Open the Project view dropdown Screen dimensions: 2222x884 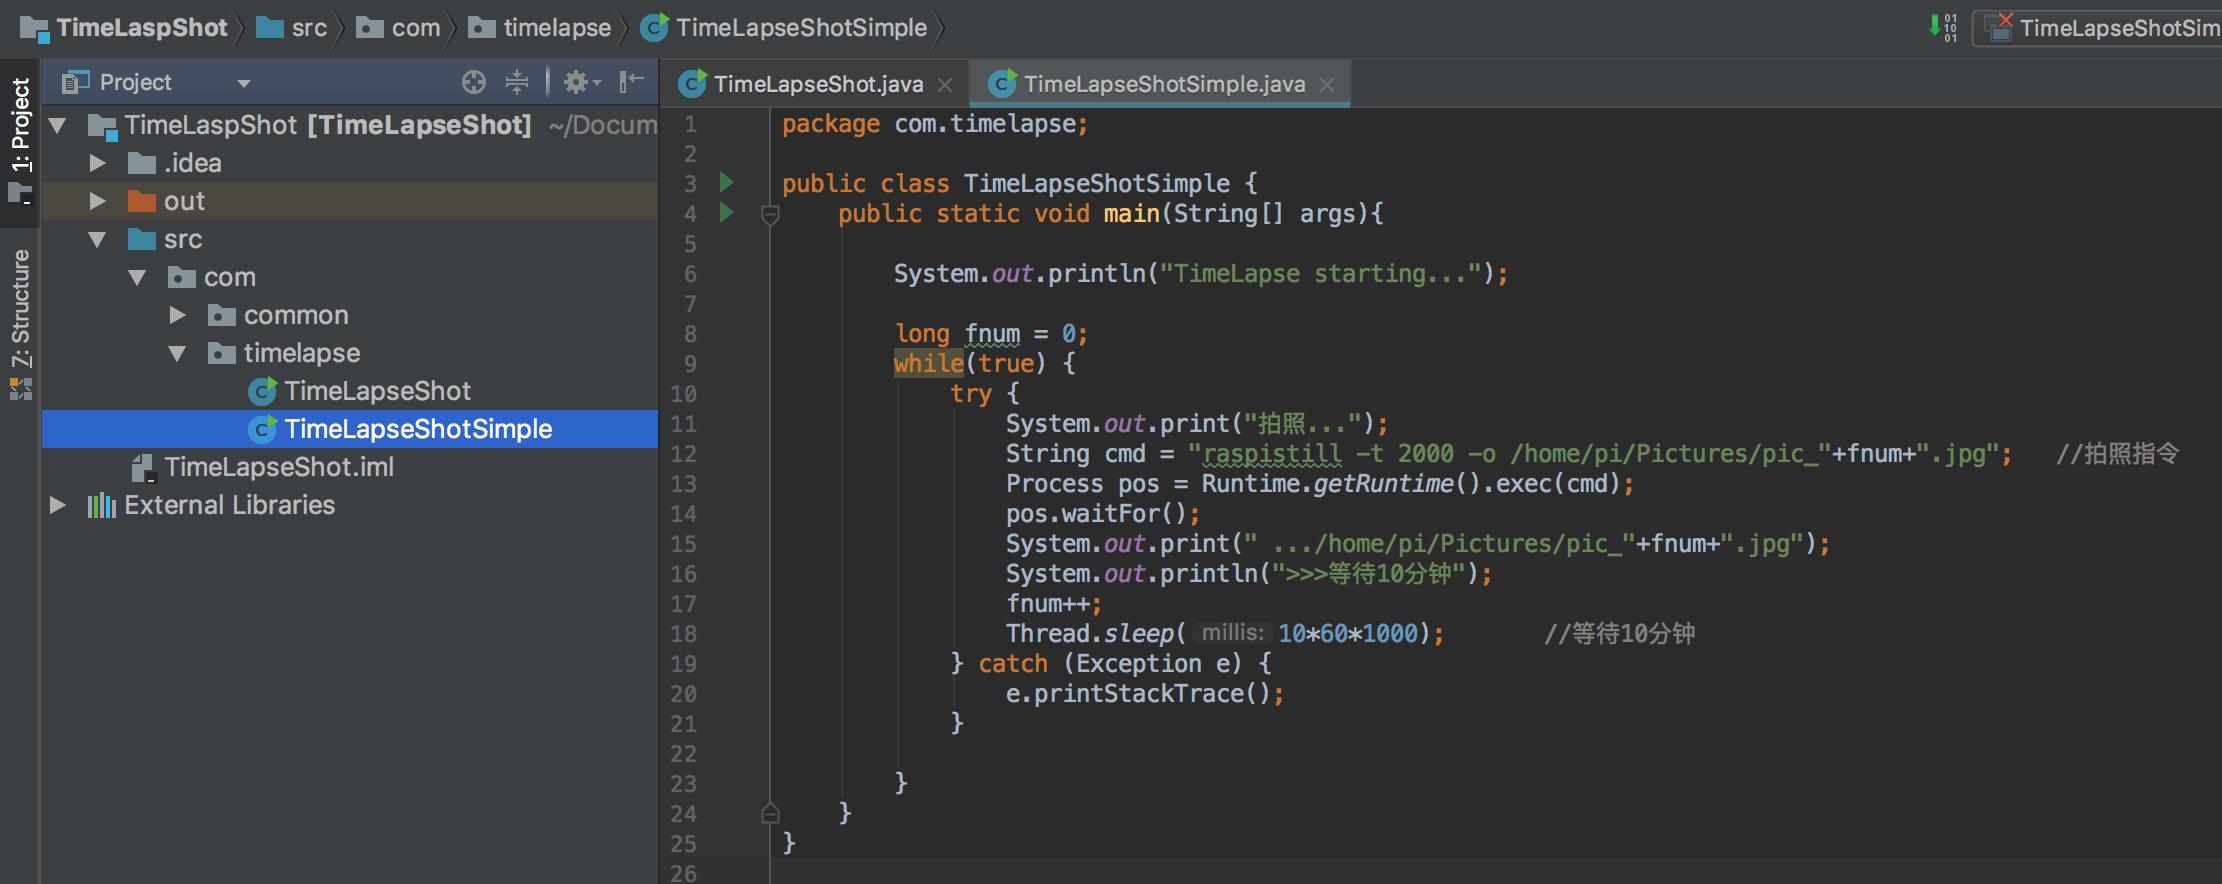(243, 83)
